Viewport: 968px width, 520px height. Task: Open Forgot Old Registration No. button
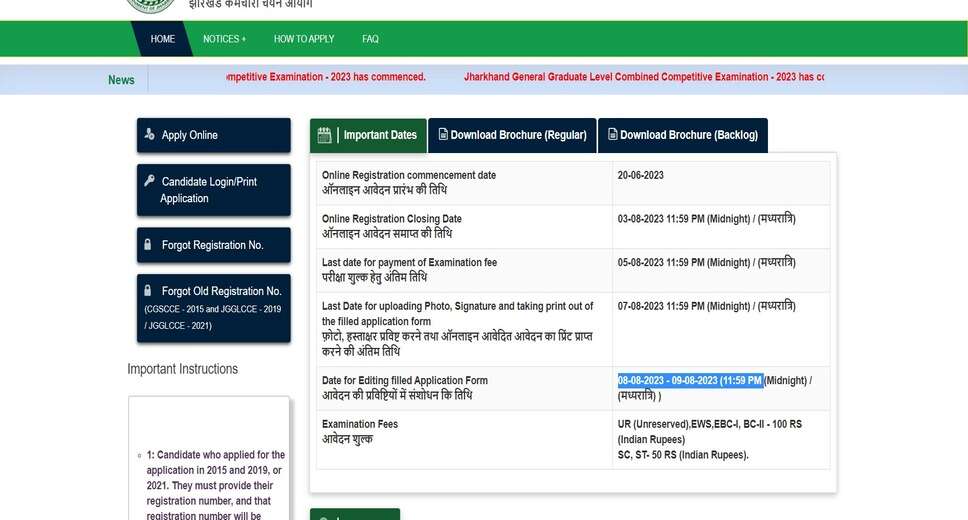(x=214, y=308)
